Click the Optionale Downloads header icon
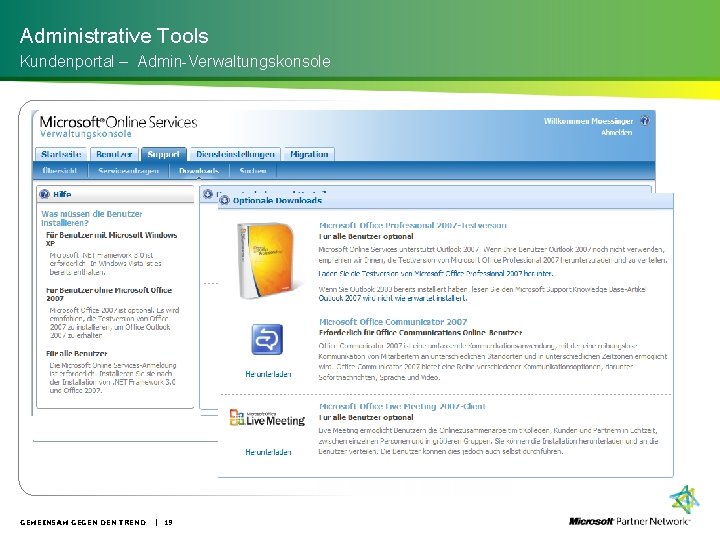This screenshot has height=540, width=720. 225,200
